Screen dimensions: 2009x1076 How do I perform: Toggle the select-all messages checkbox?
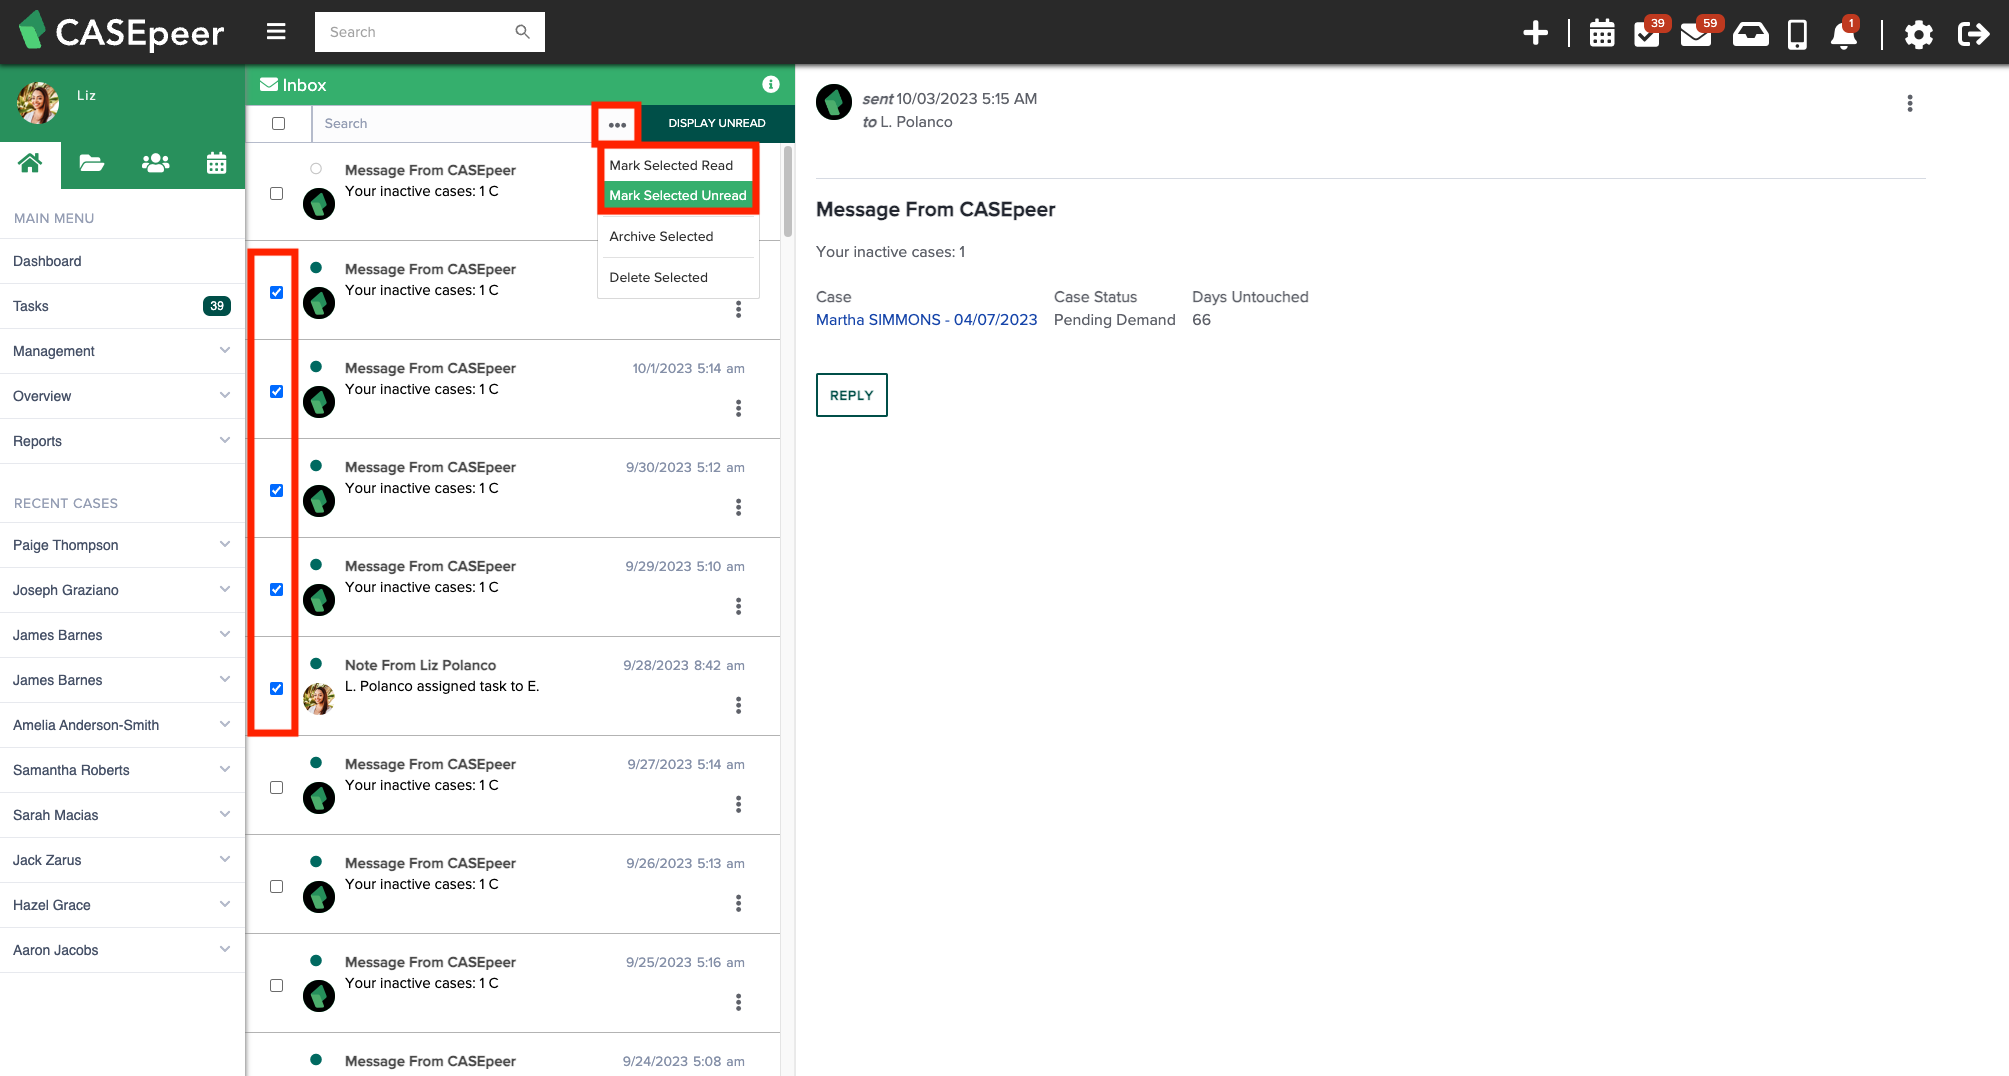pyautogui.click(x=278, y=124)
